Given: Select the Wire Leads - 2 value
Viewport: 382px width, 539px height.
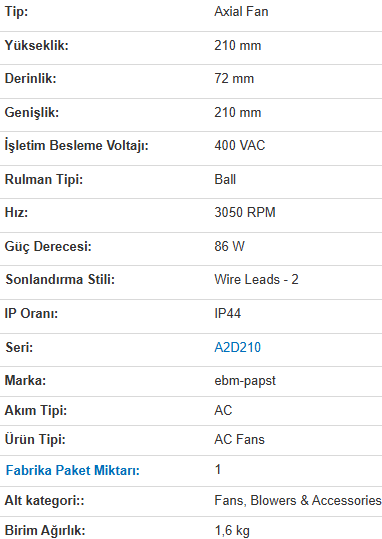Looking at the screenshot, I should tap(256, 279).
